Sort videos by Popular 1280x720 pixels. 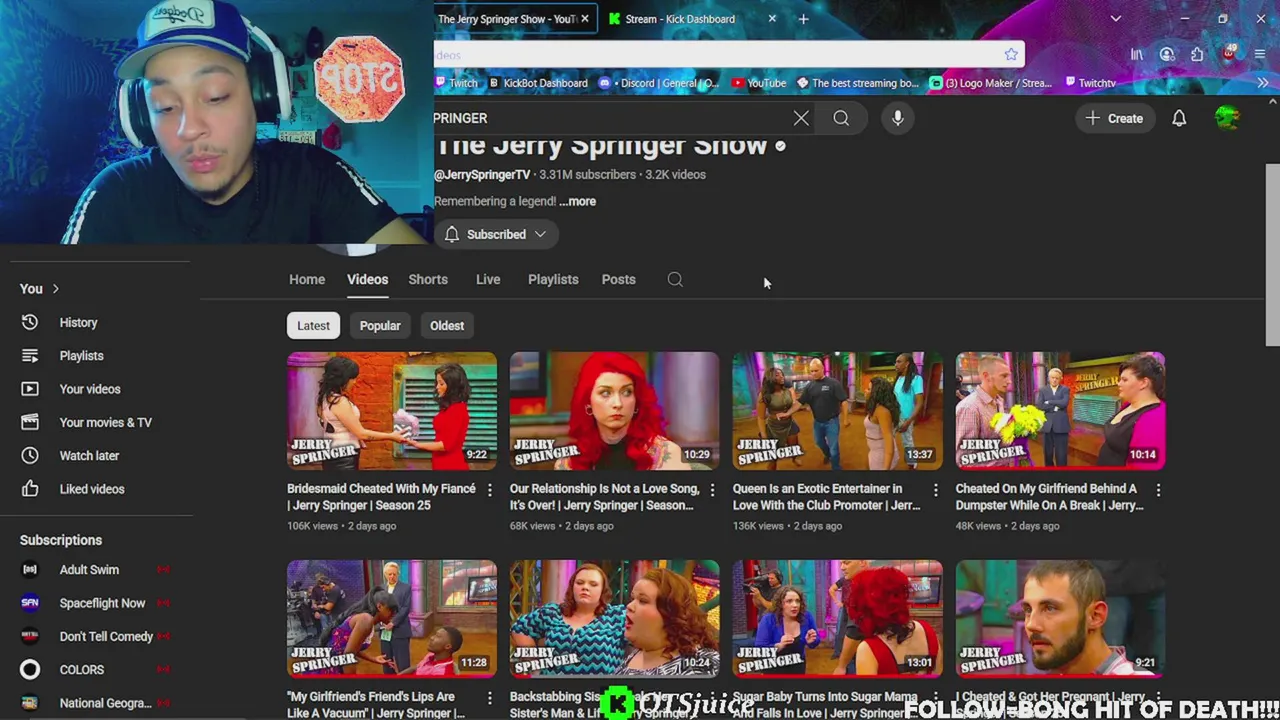[x=380, y=325]
